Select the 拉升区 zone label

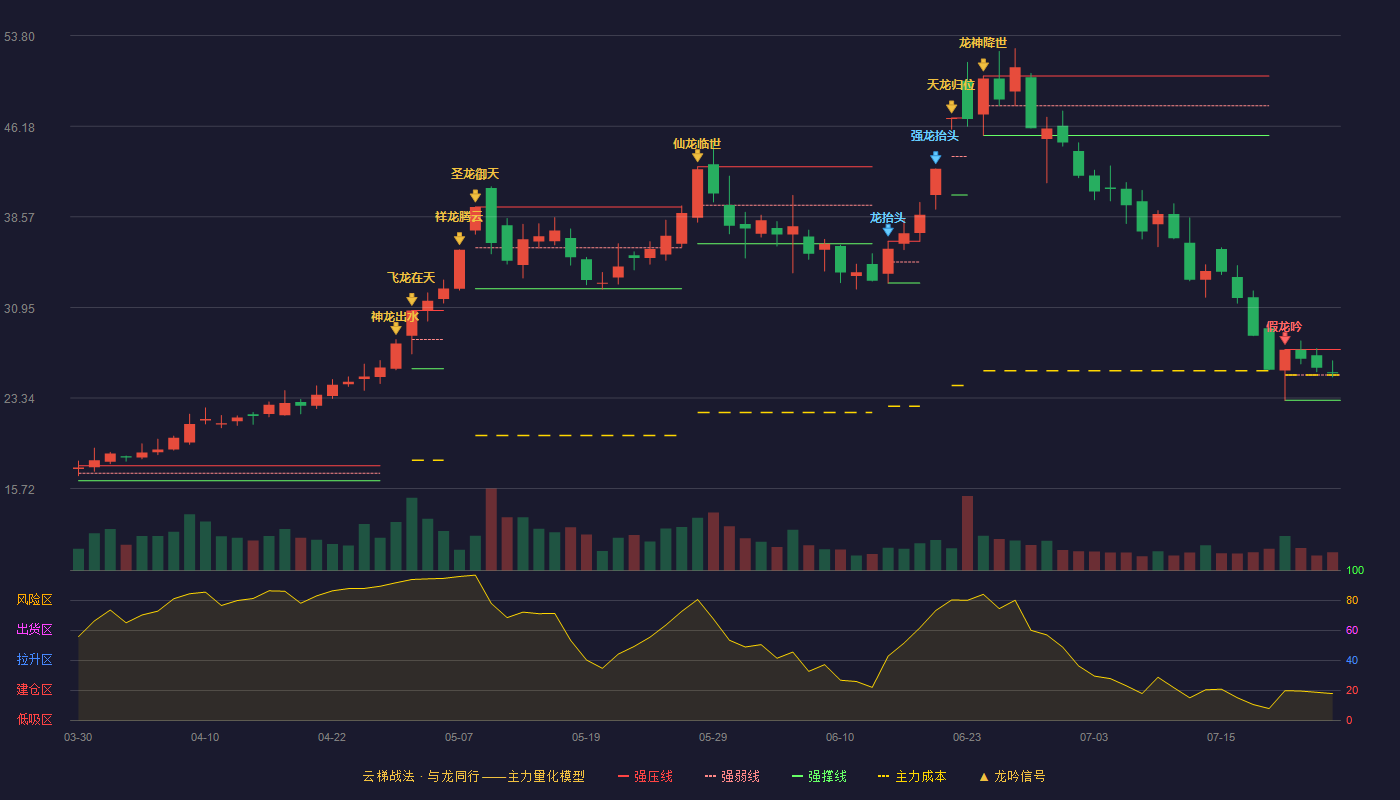34,660
